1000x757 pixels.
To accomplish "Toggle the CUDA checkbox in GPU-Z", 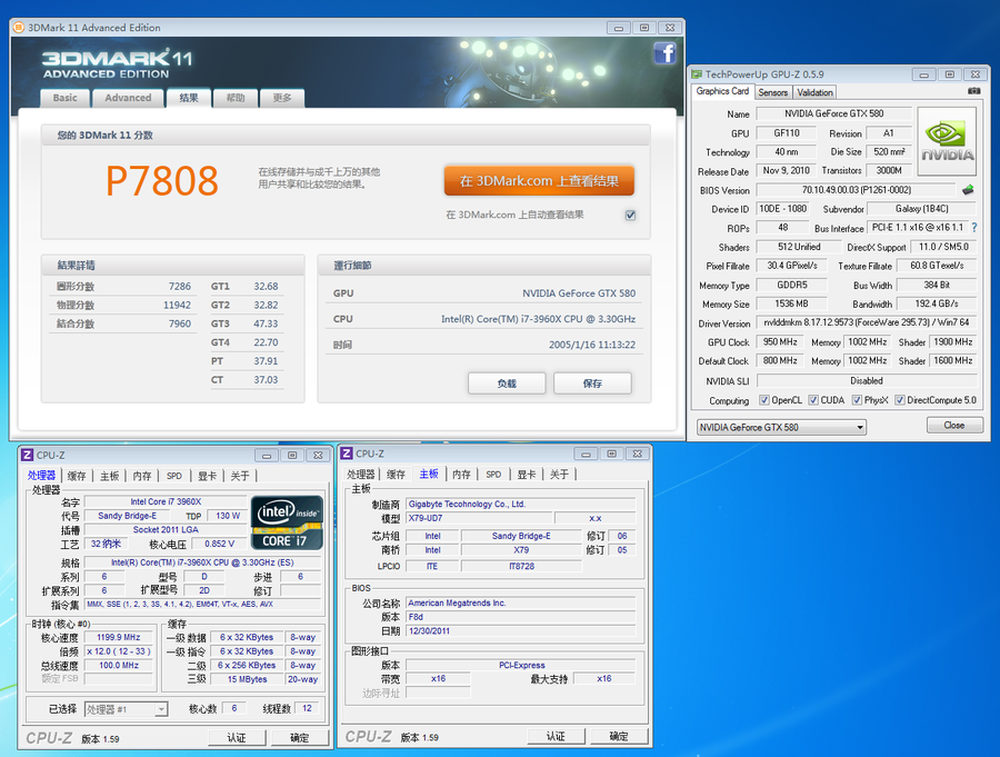I will (813, 400).
